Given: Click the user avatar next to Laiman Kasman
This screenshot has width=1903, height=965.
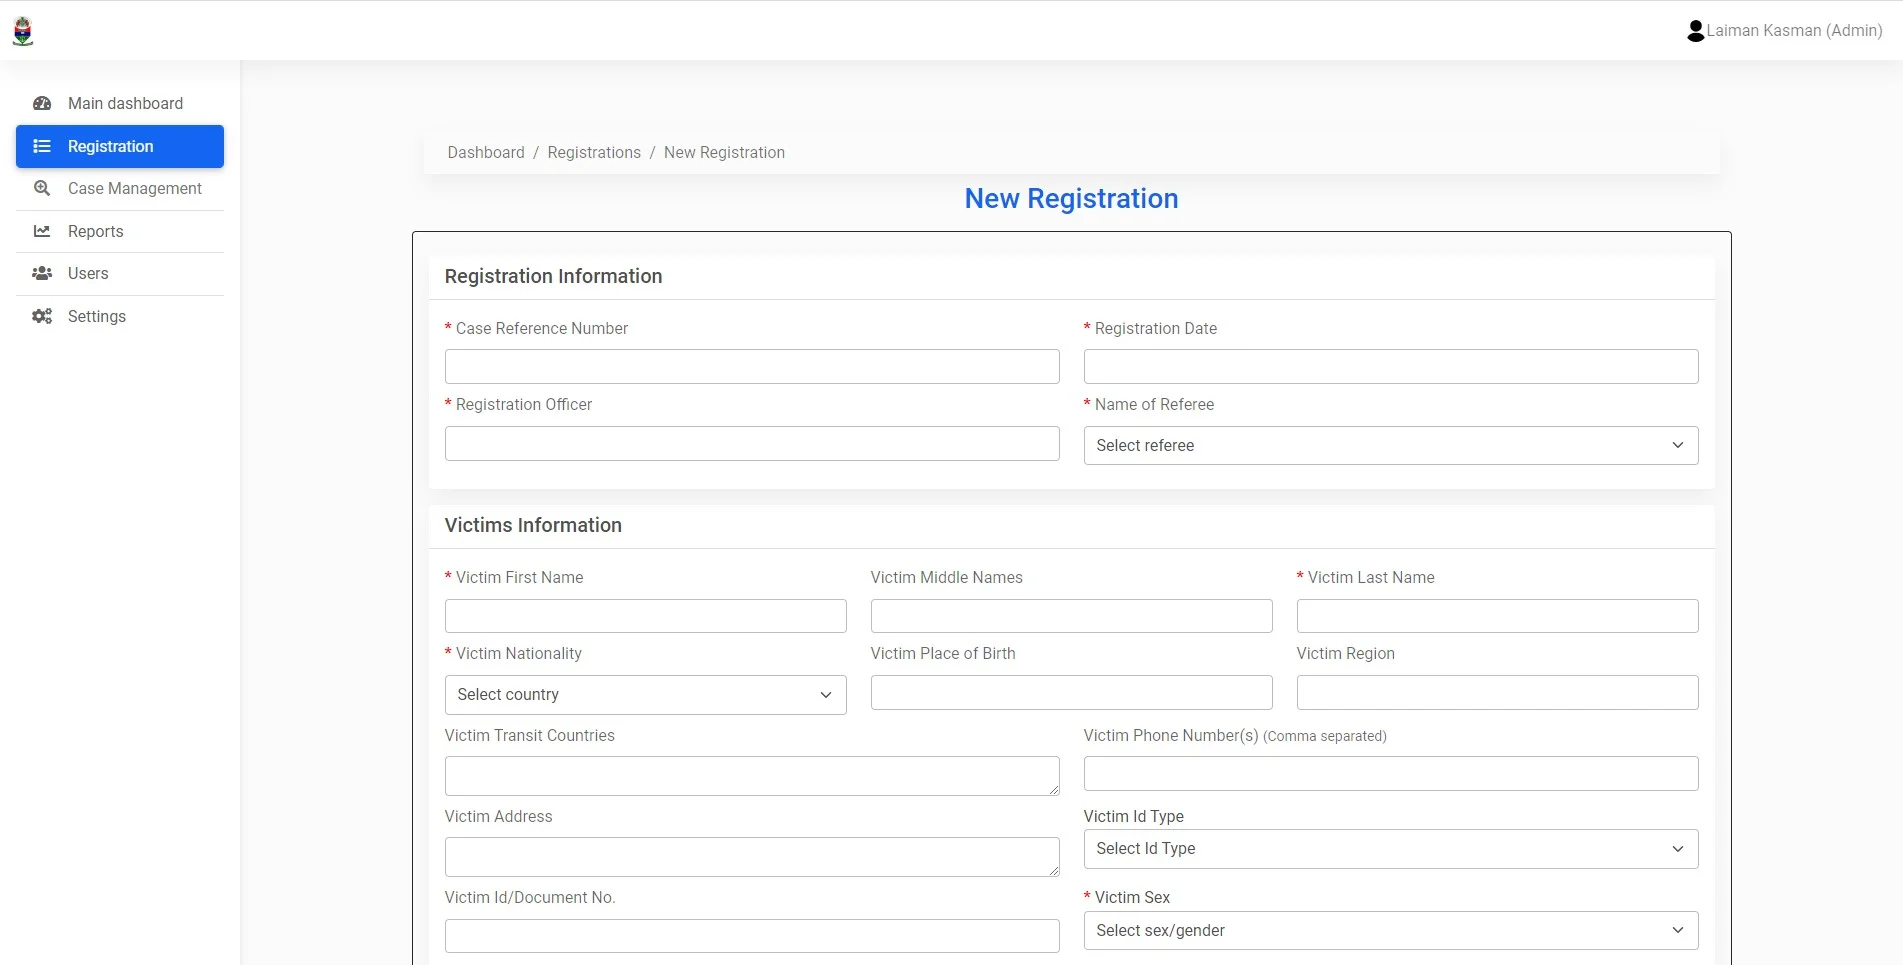Looking at the screenshot, I should [x=1694, y=30].
